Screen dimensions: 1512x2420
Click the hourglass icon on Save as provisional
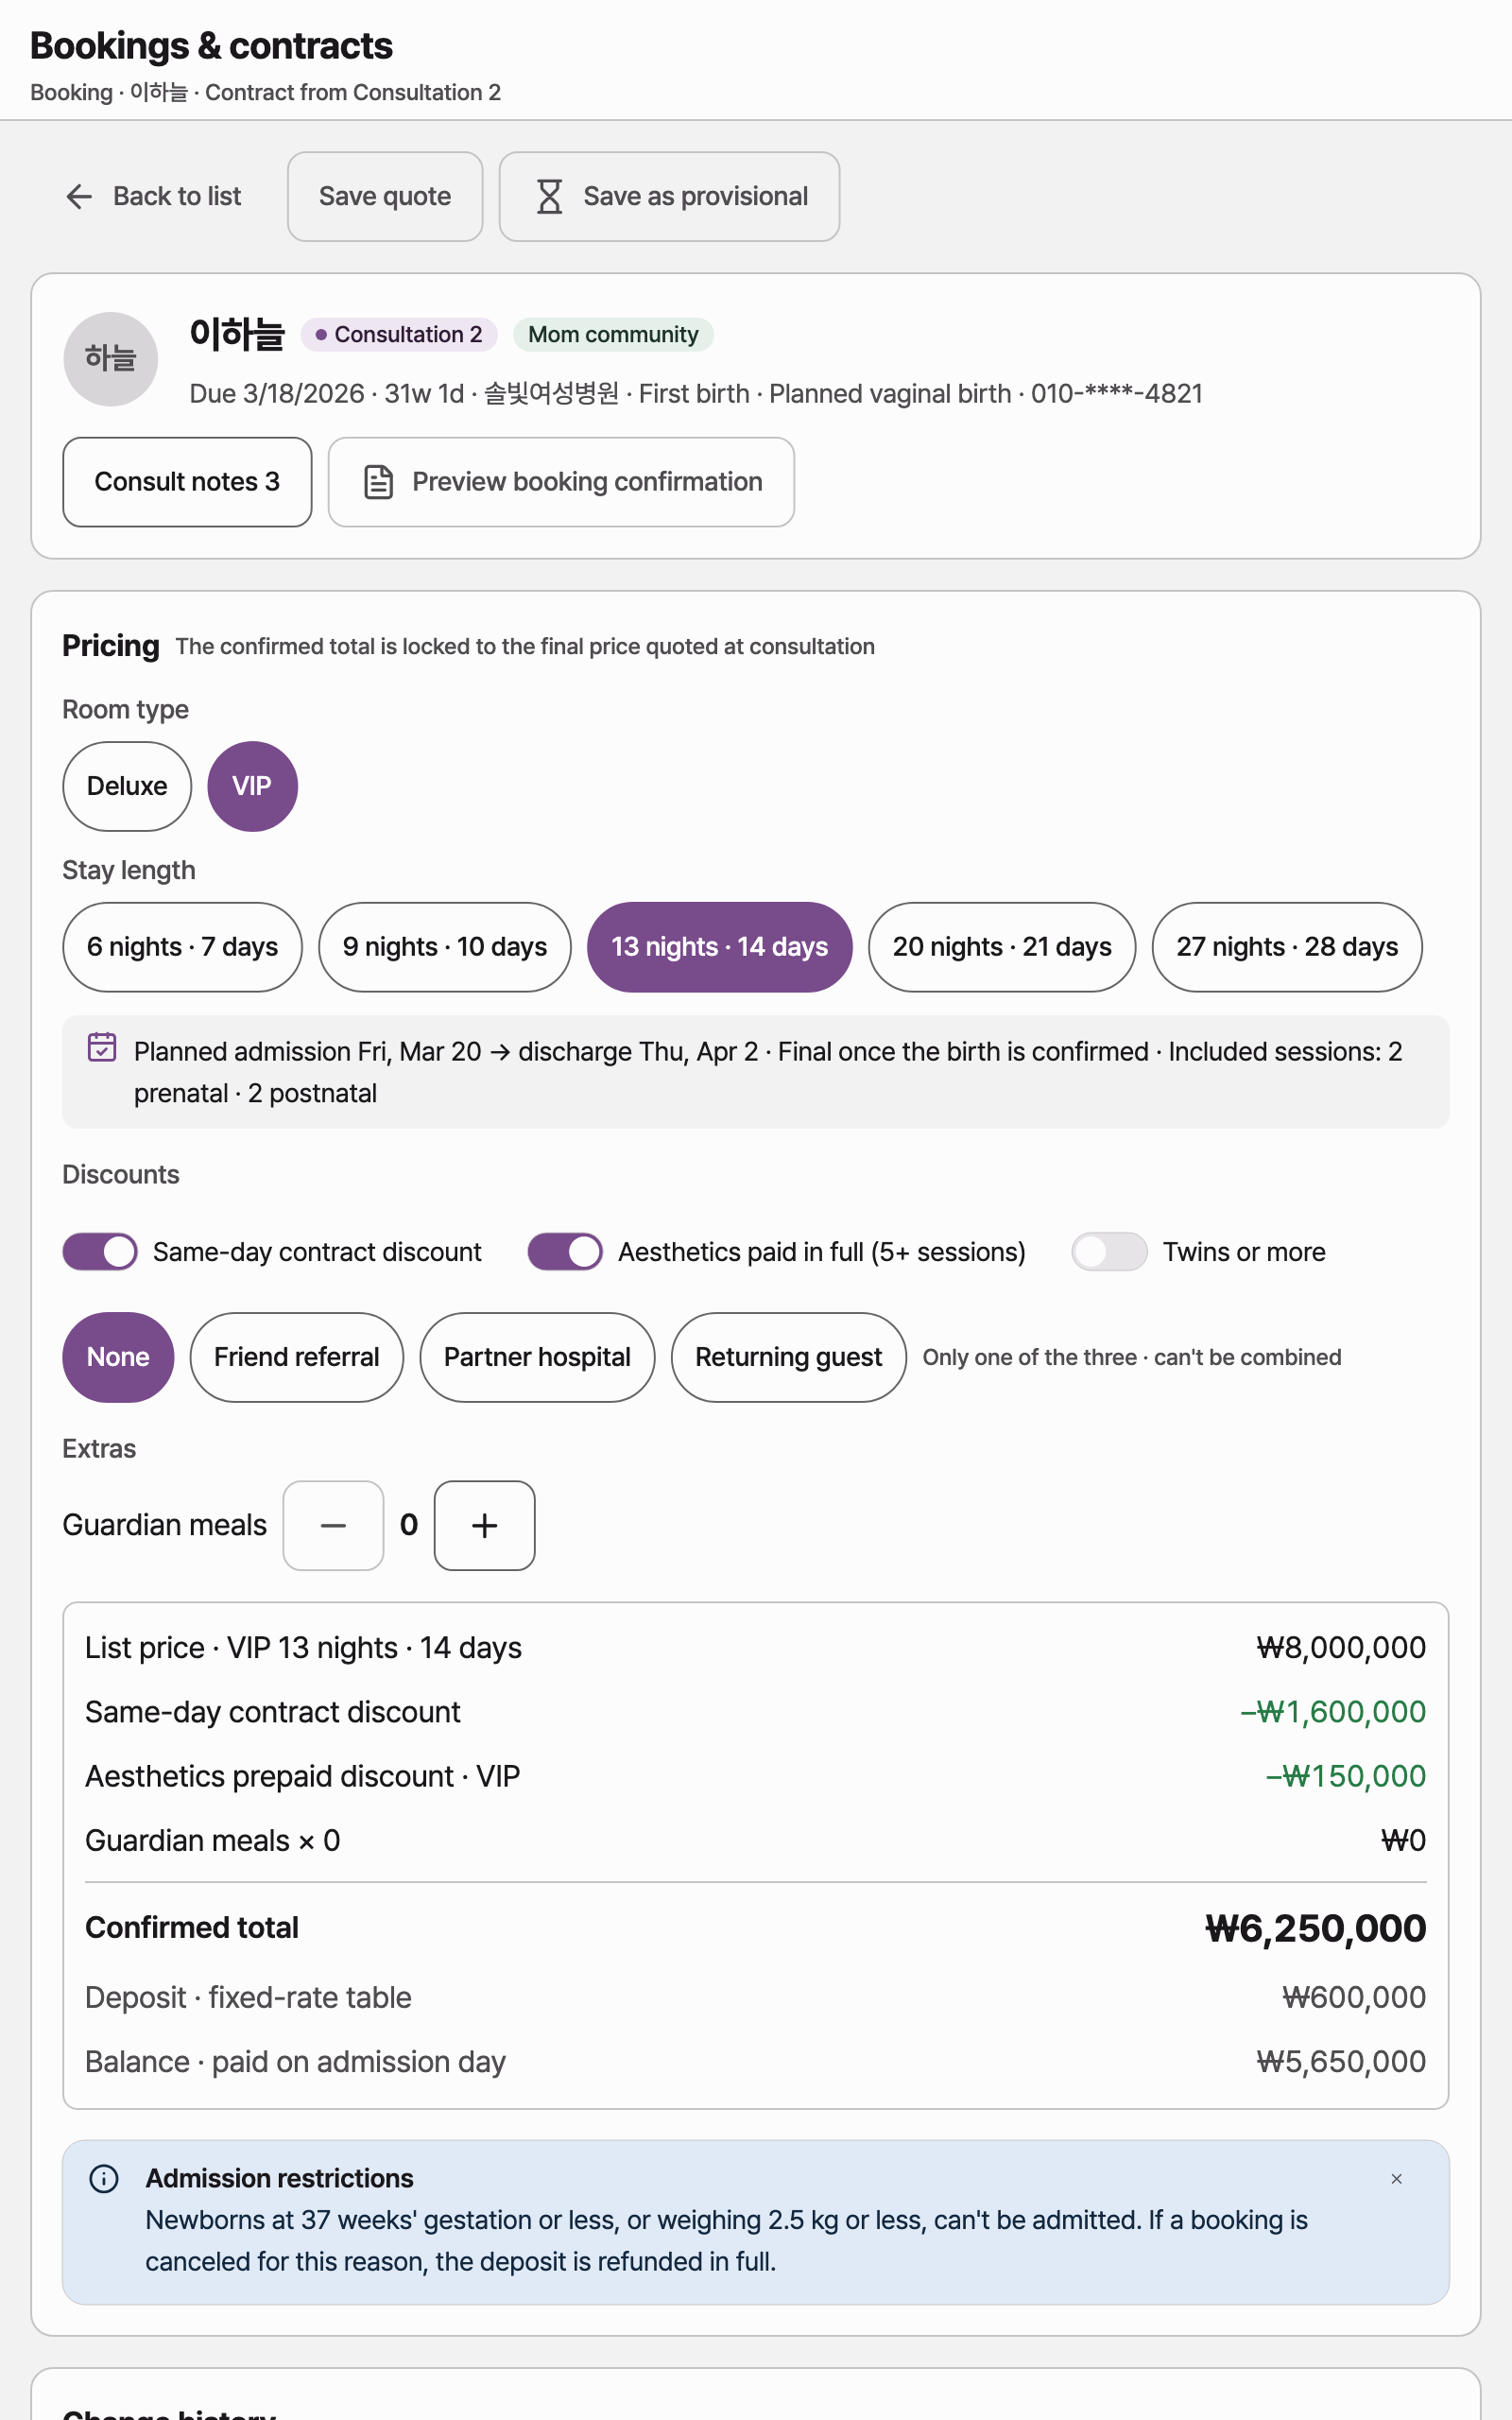point(549,197)
